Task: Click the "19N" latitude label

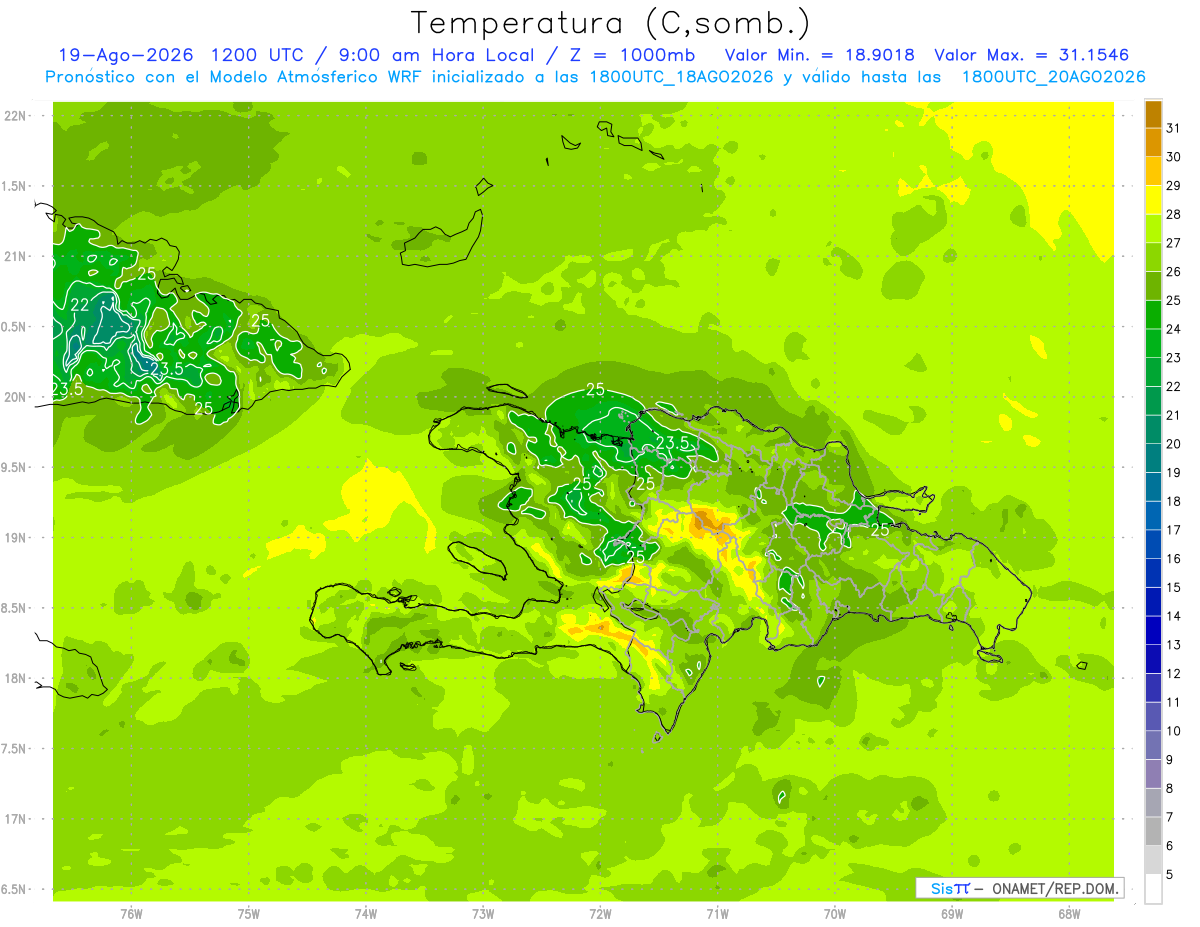Action: 17,538
